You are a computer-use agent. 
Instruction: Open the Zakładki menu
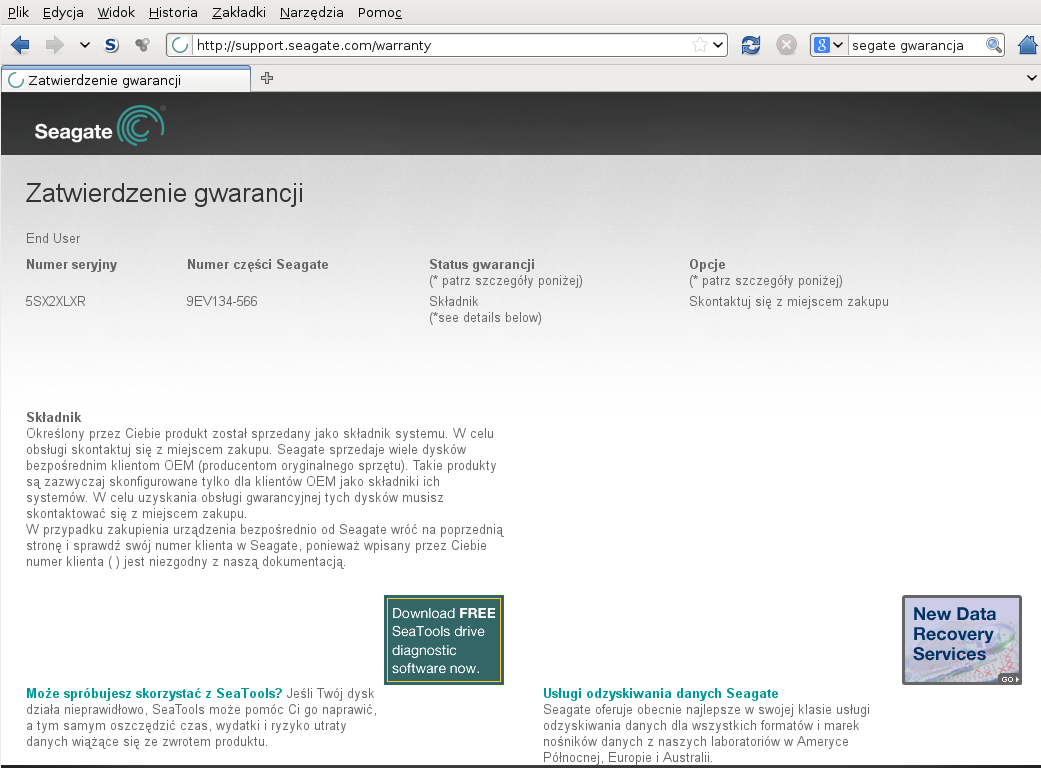tap(239, 12)
